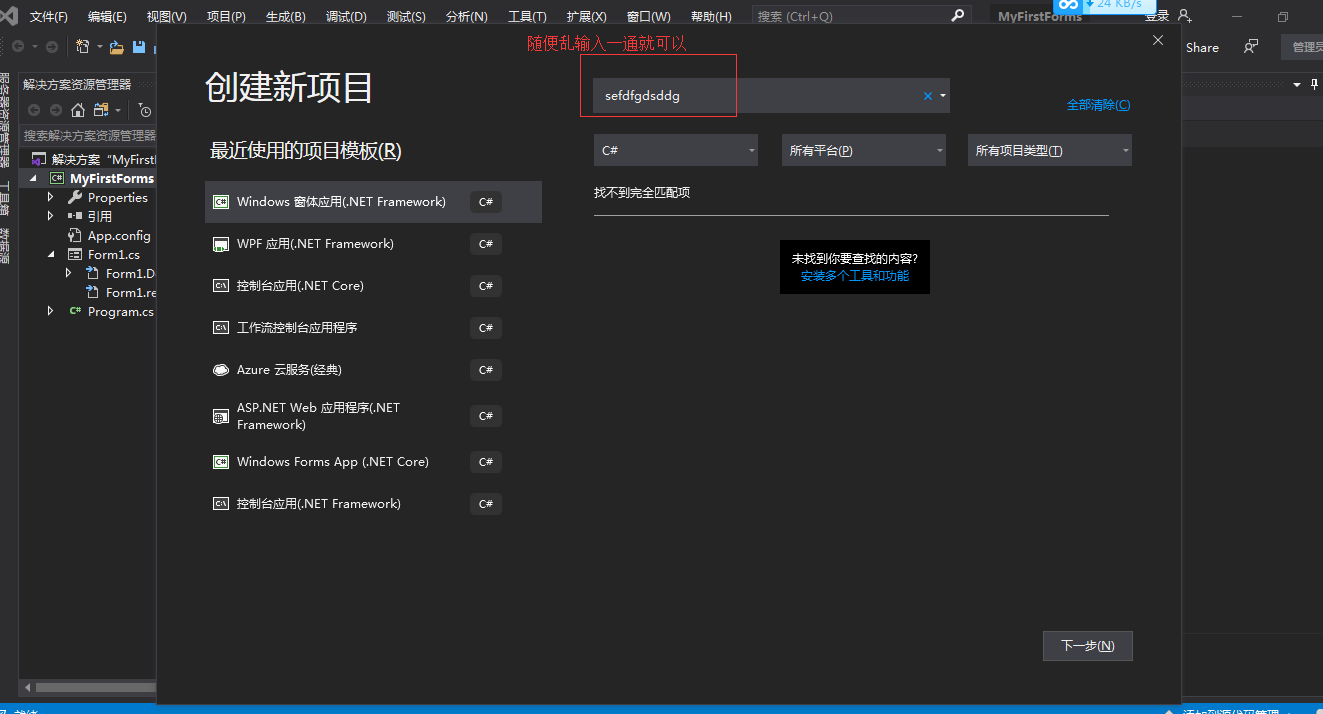Click the toolbar navigate forward arrow
The height and width of the screenshot is (714, 1323).
[x=51, y=47]
